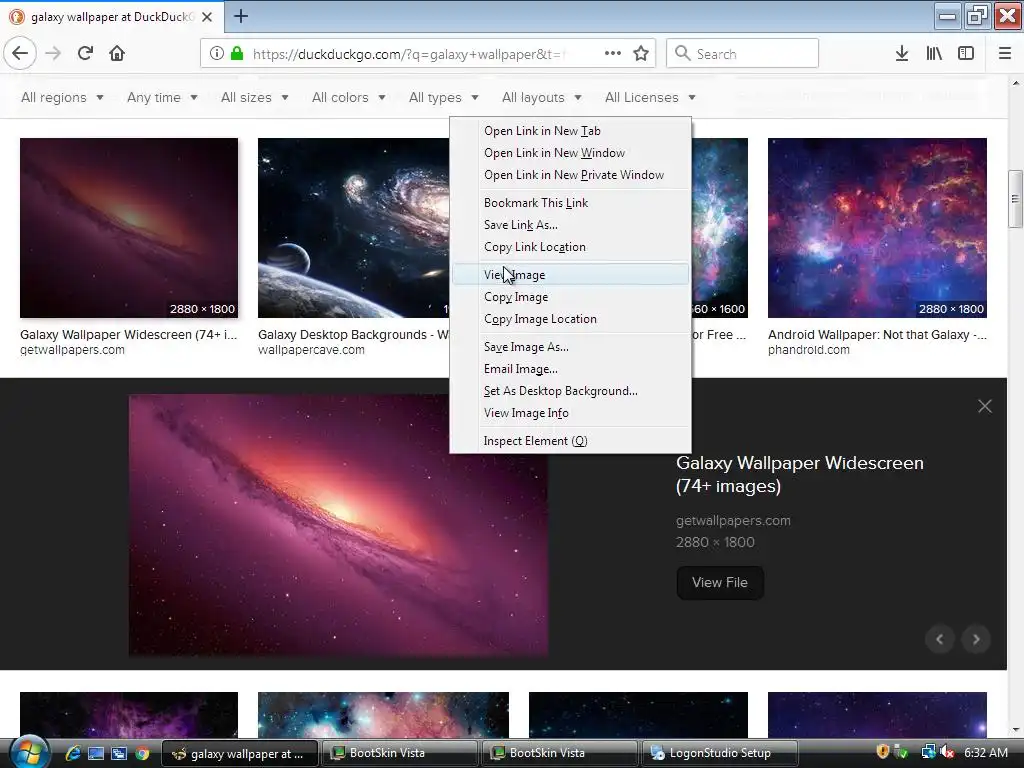Image resolution: width=1024 pixels, height=768 pixels.
Task: Open Galaxy Wallpaper Widescreen title under first thumbnail
Action: [129, 334]
